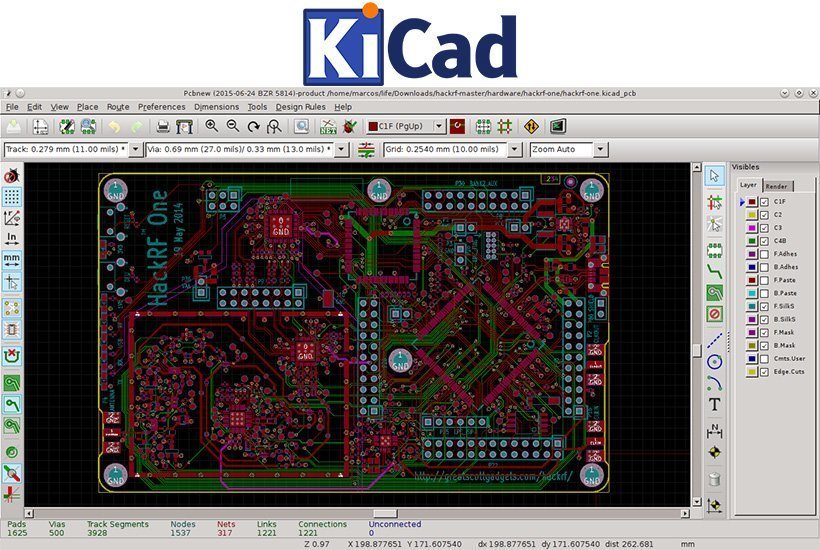Open the Design Rules menu

[301, 107]
